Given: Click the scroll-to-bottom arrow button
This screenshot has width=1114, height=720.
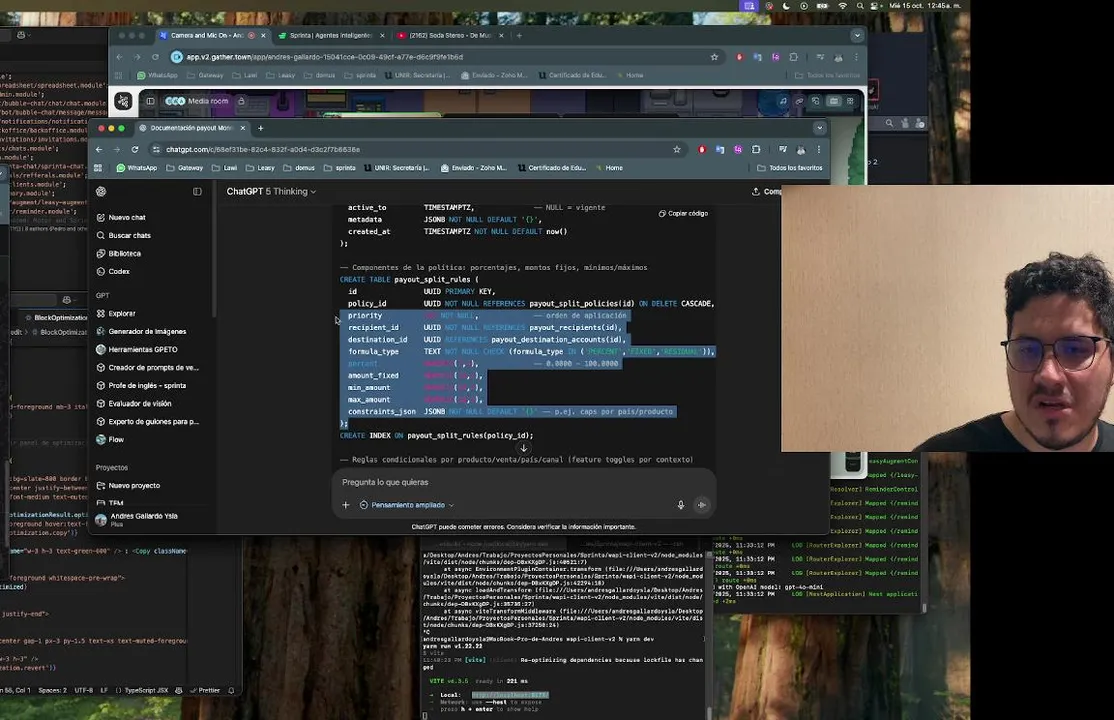Looking at the screenshot, I should [x=524, y=448].
